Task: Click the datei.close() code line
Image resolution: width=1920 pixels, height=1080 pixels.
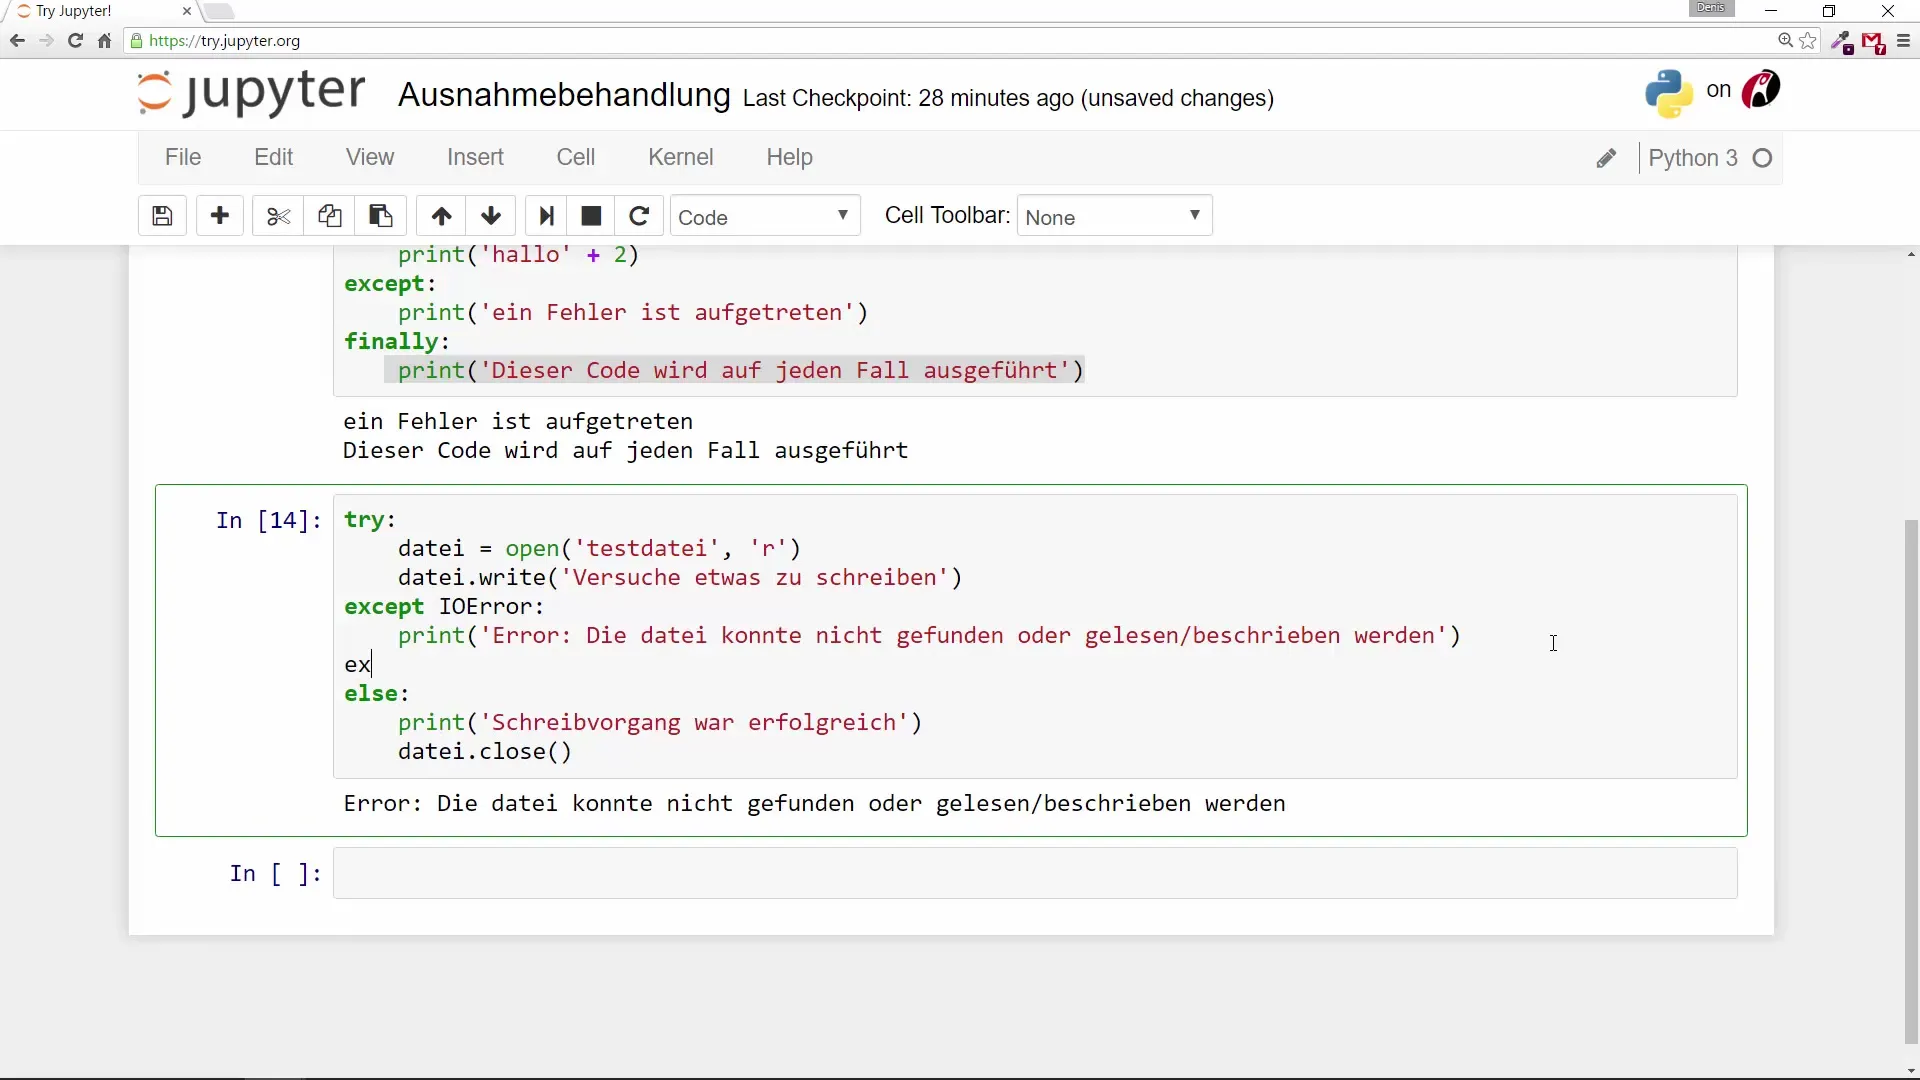Action: click(485, 752)
